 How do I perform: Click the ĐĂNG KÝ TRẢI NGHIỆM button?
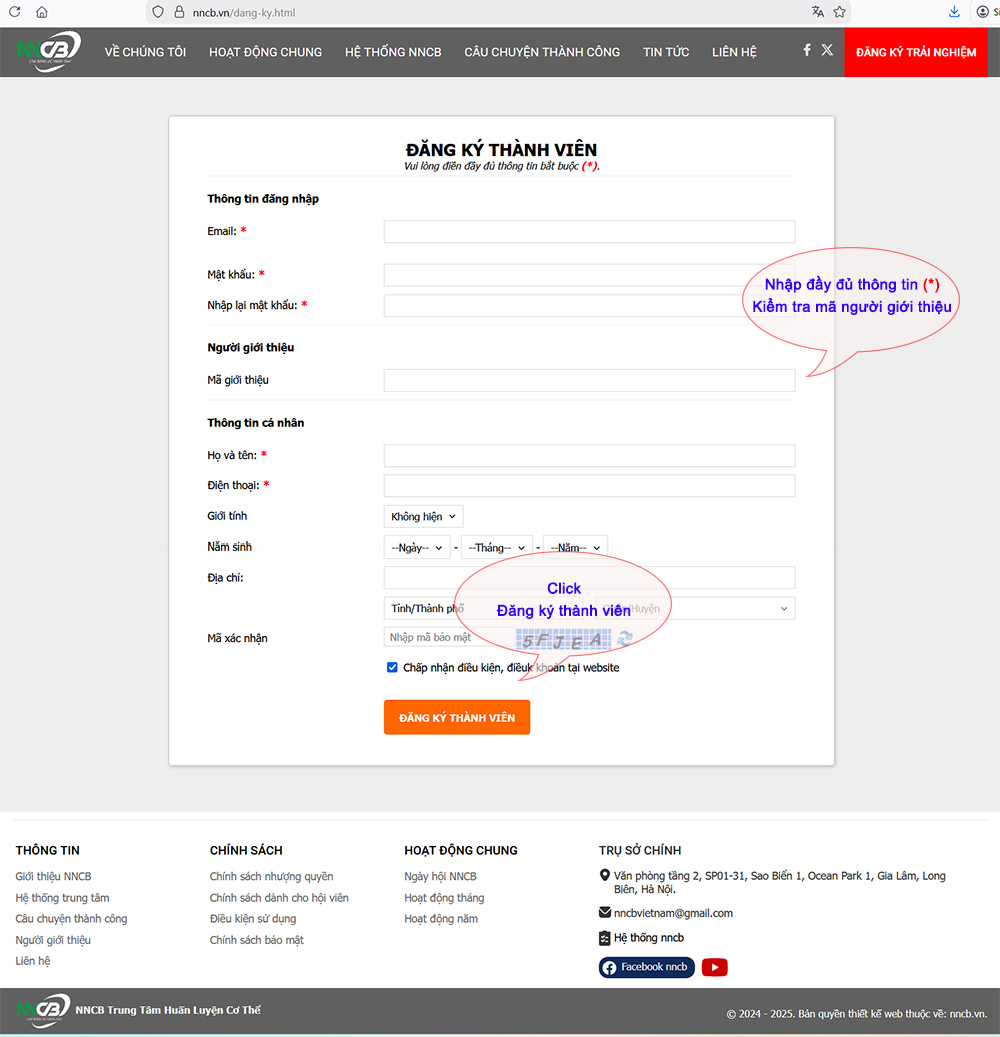[x=916, y=52]
